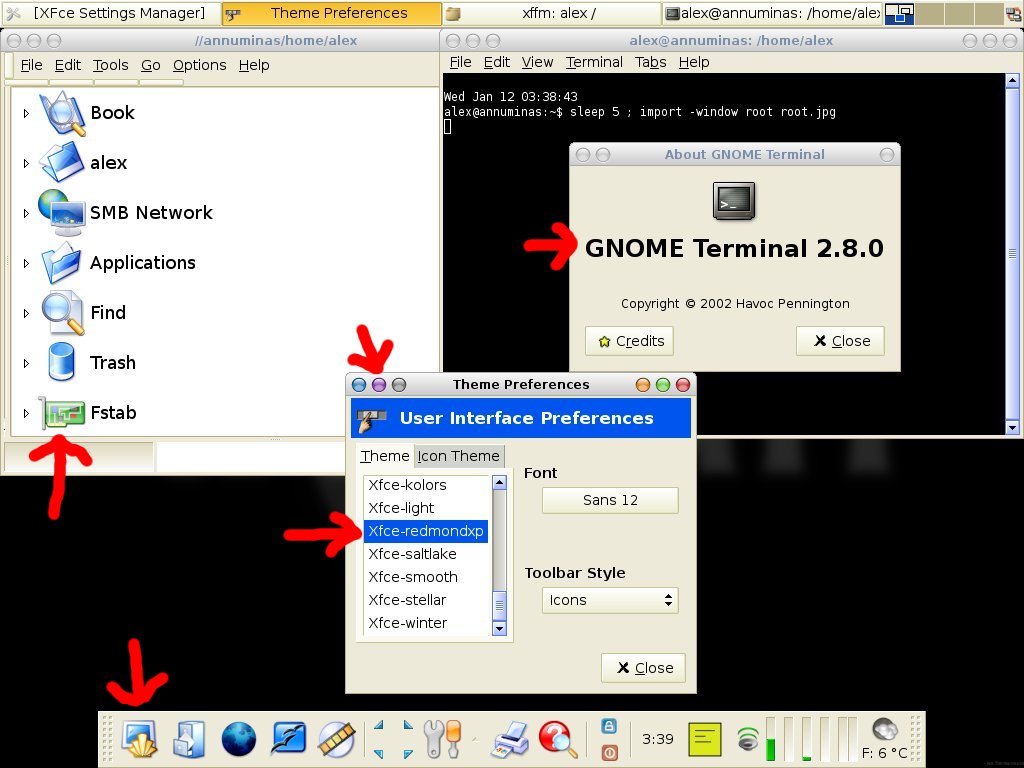The width and height of the screenshot is (1024, 768).
Task: Switch to the Theme tab
Action: click(385, 456)
